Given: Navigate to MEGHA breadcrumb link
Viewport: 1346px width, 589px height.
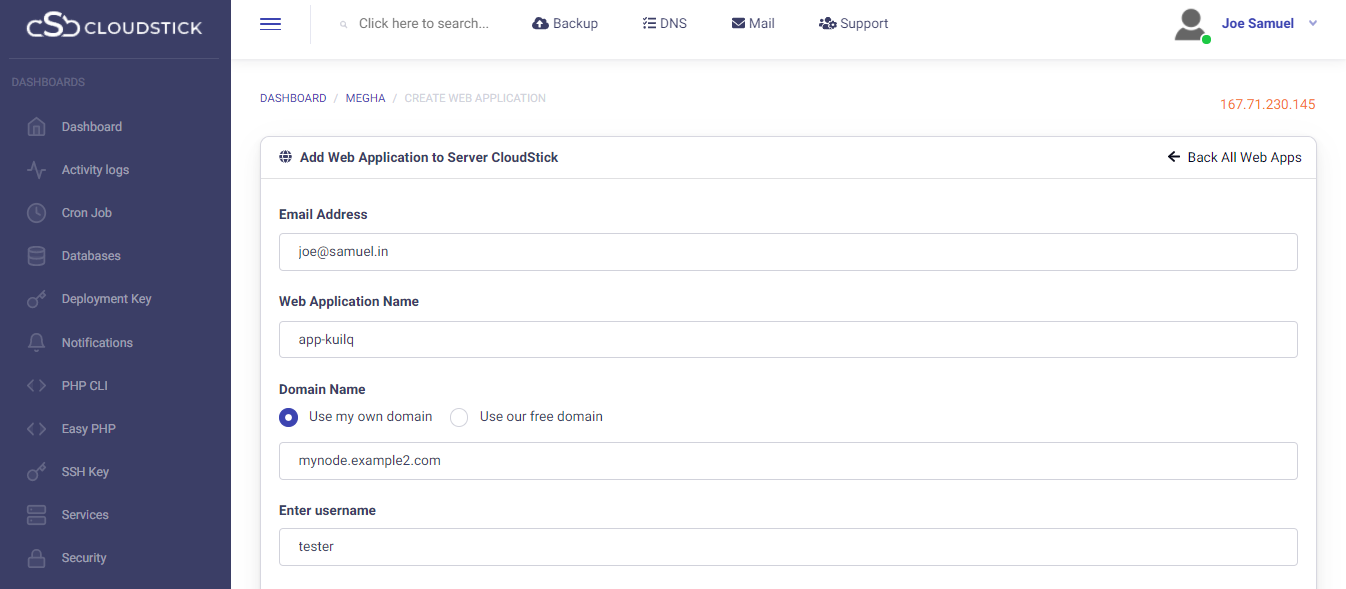Looking at the screenshot, I should pyautogui.click(x=365, y=98).
